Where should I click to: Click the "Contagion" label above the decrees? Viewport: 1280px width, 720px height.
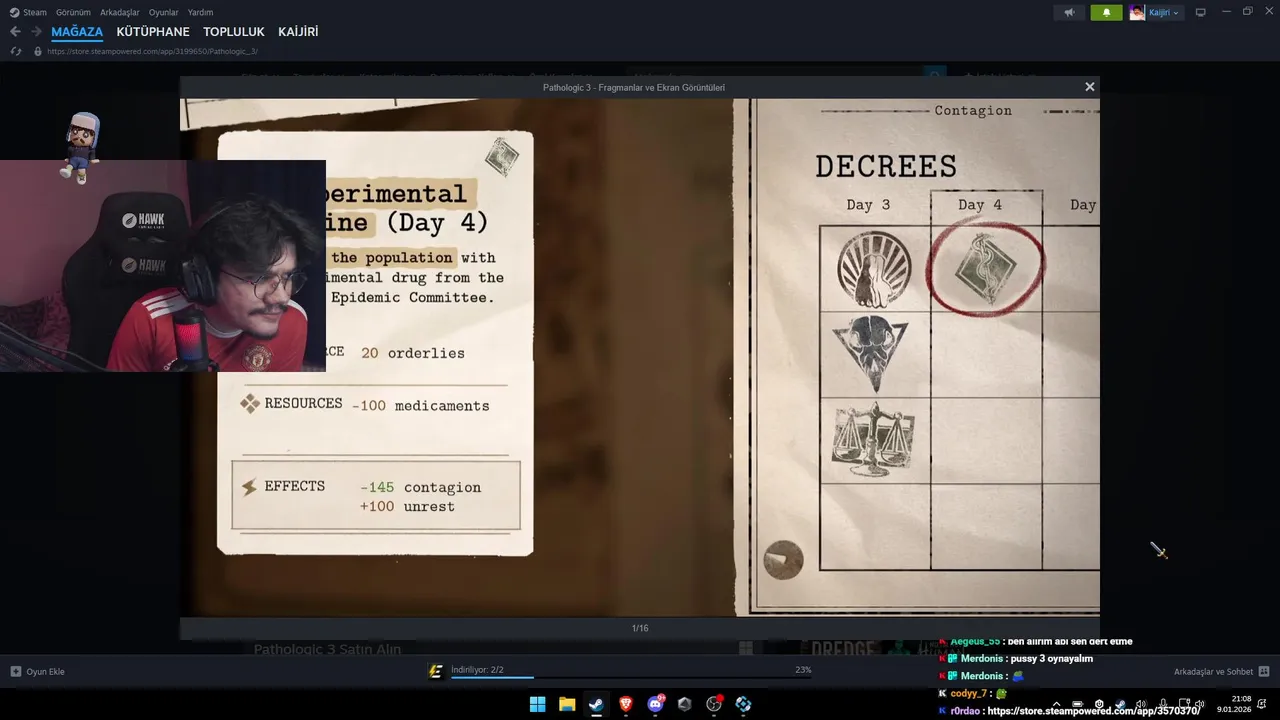tap(973, 111)
